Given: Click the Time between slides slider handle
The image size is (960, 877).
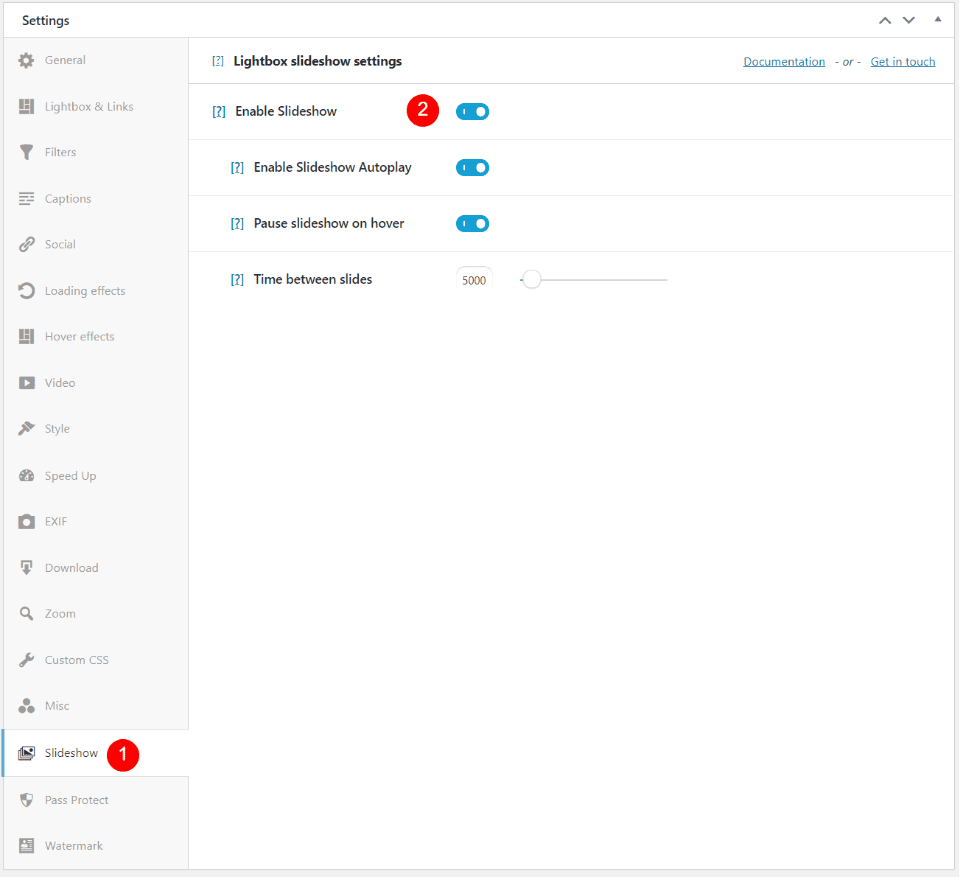Looking at the screenshot, I should [532, 280].
